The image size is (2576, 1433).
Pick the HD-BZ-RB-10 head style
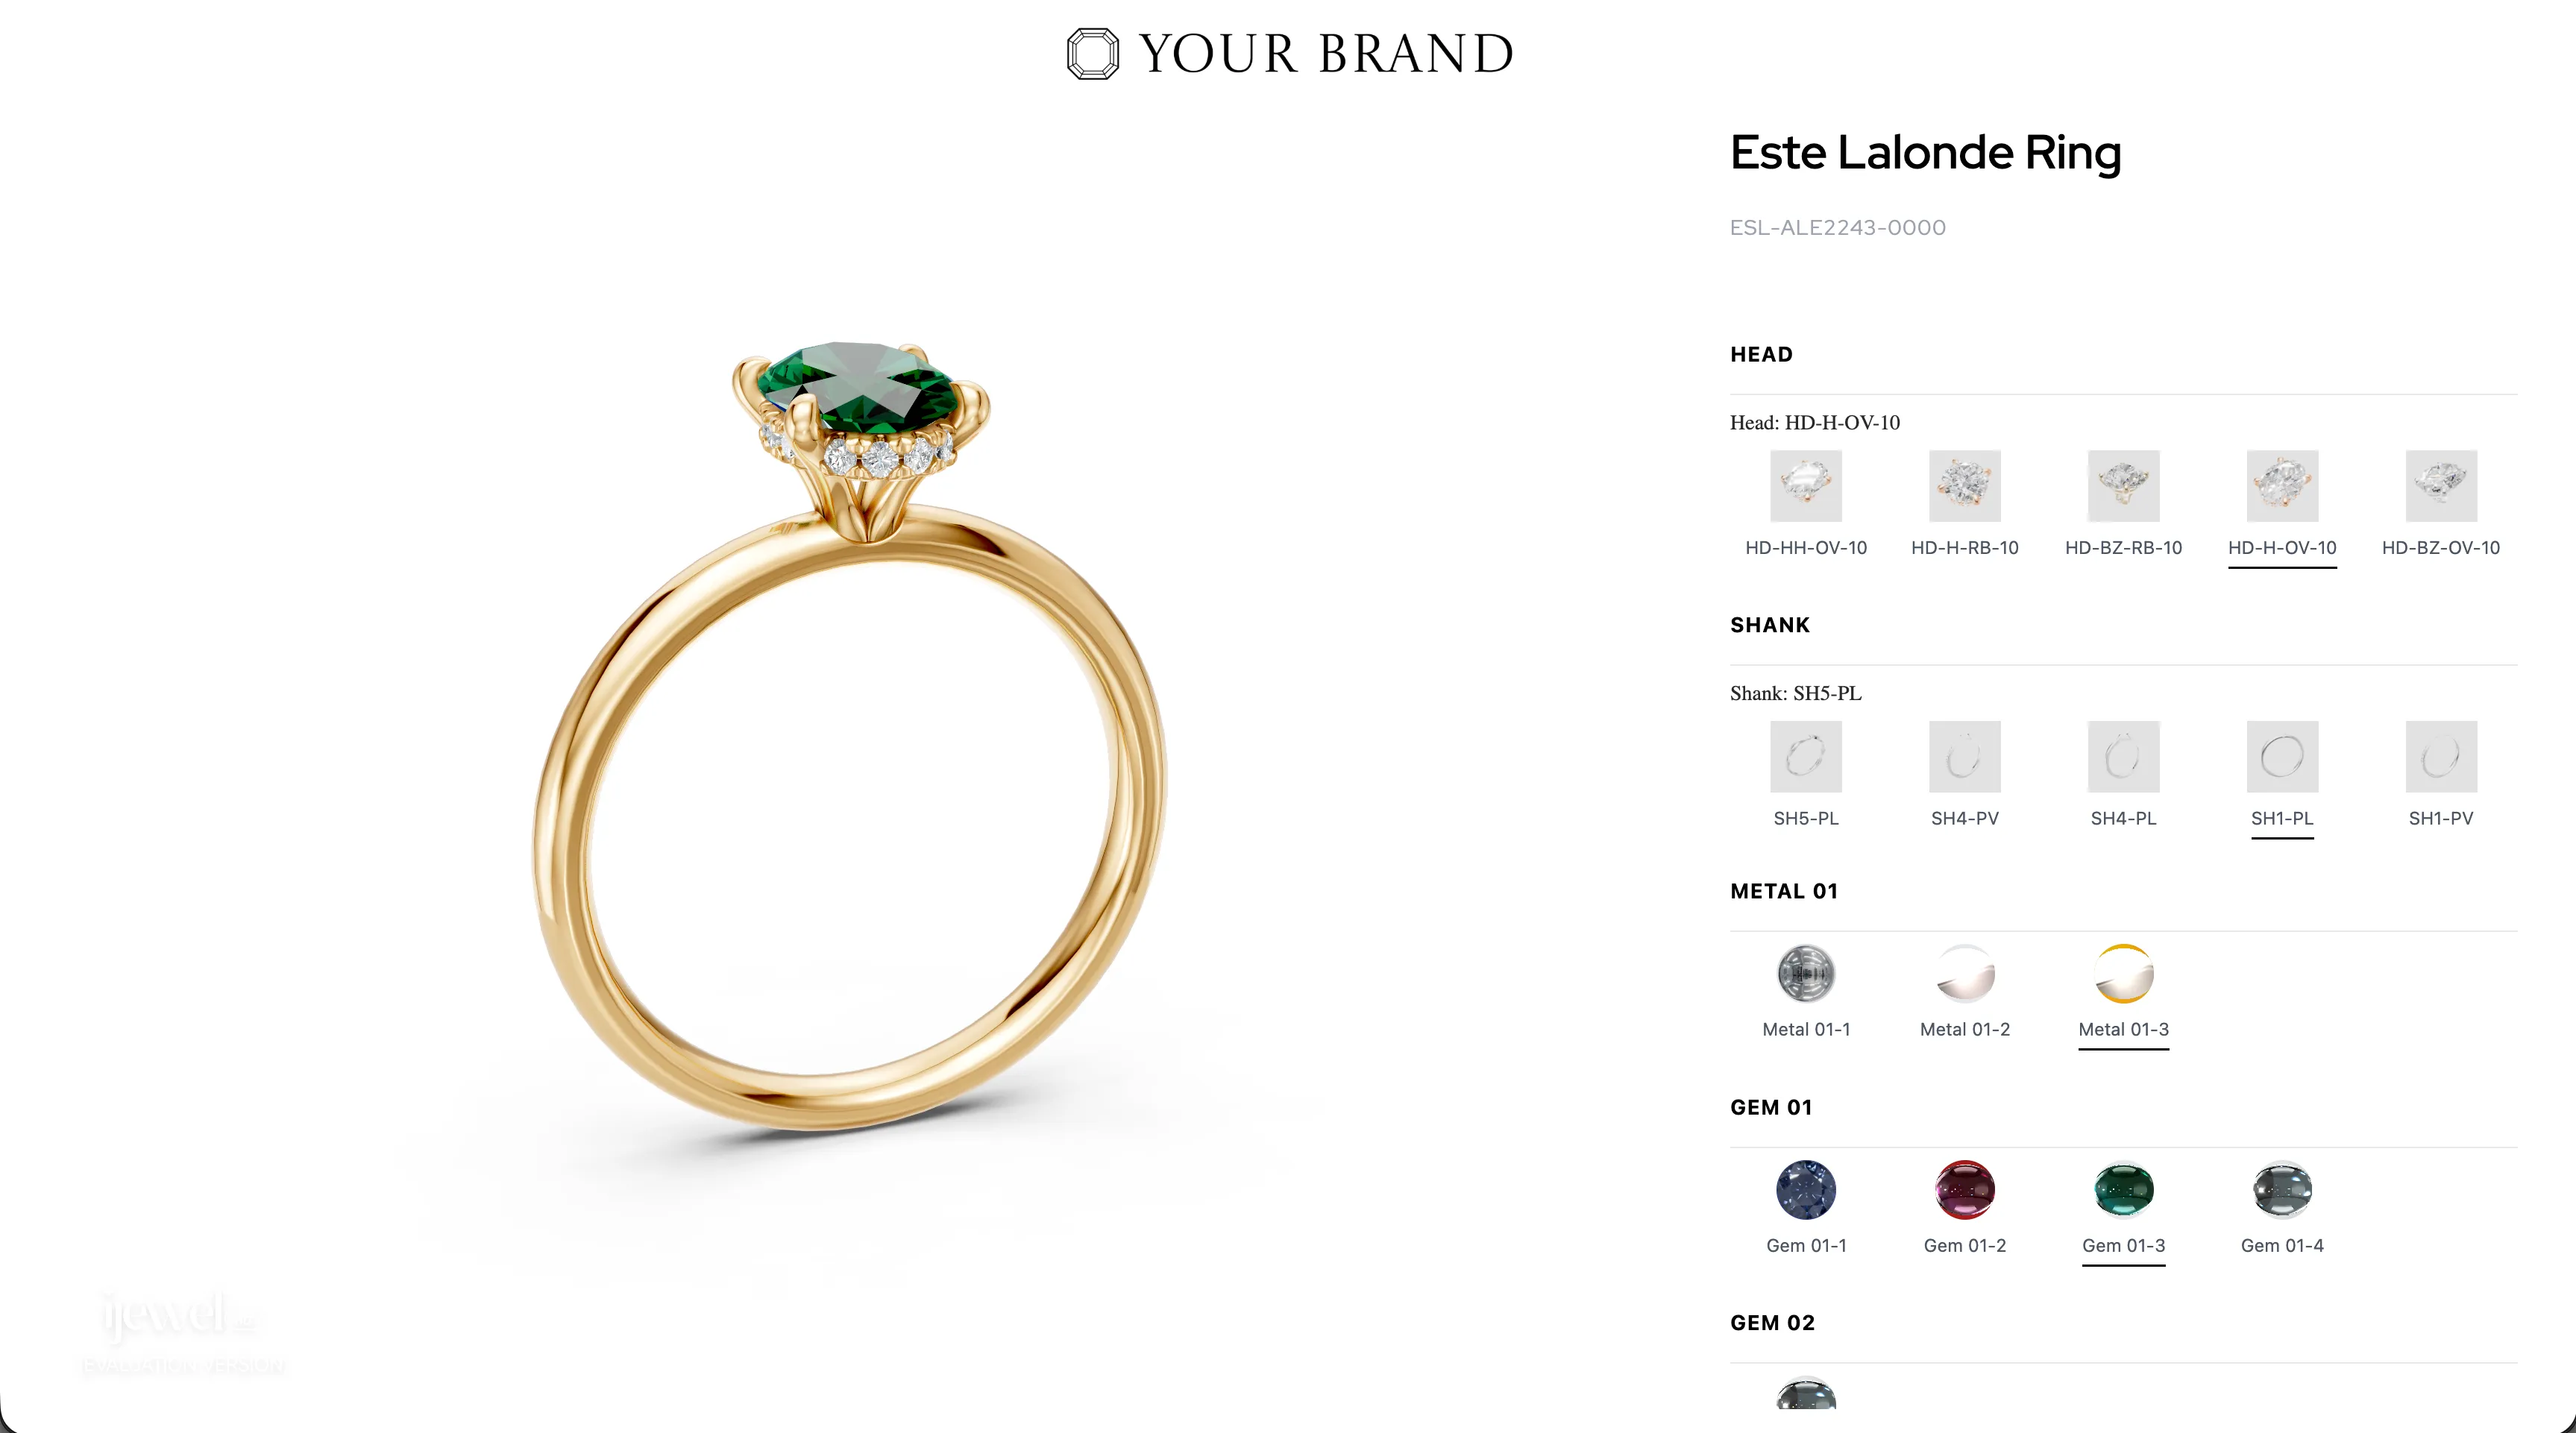pyautogui.click(x=2124, y=486)
